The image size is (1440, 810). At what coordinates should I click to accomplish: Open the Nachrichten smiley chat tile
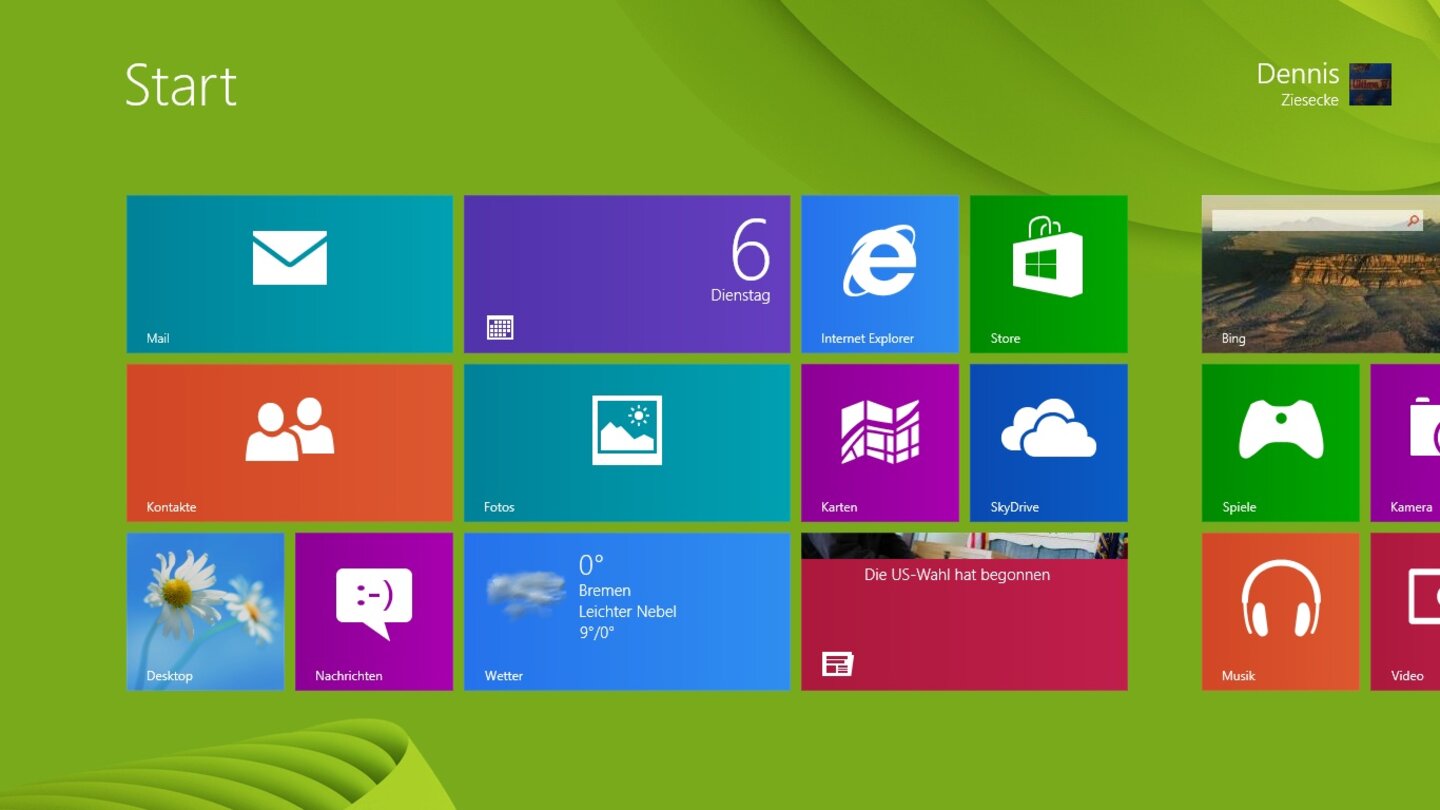[x=374, y=611]
